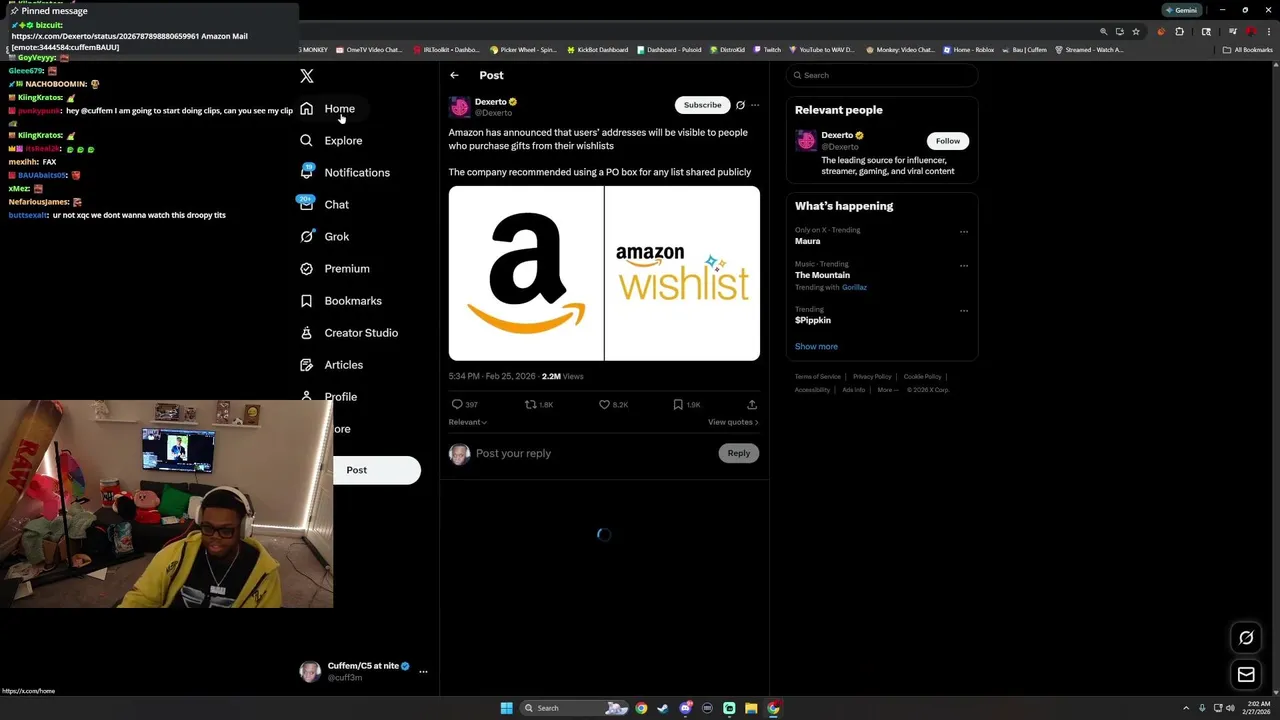Open the Home tab in sidebar
Screen dimensions: 1280x720
click(x=327, y=108)
